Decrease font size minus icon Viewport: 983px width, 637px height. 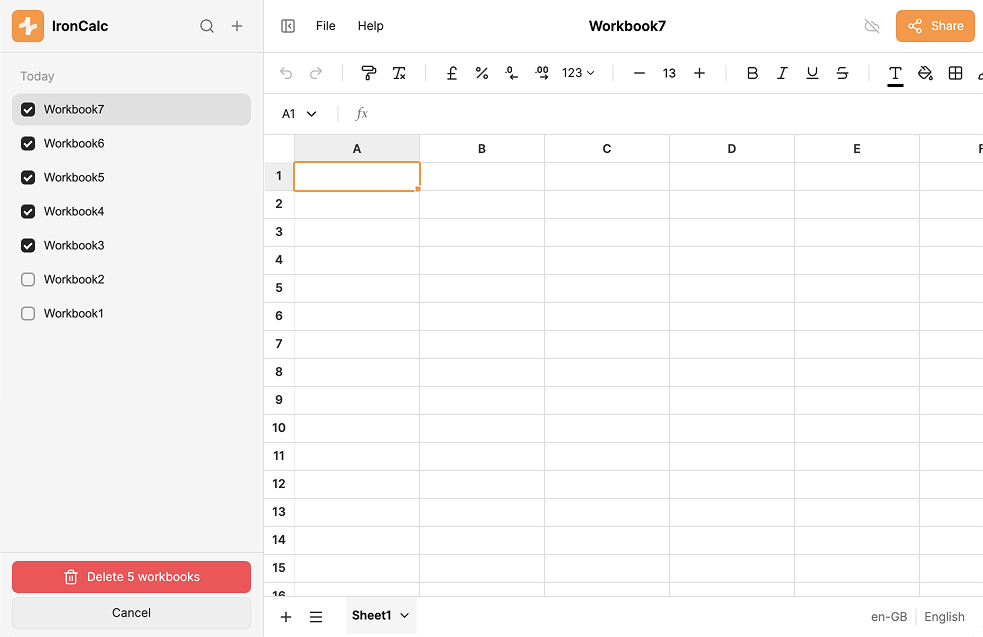(639, 73)
